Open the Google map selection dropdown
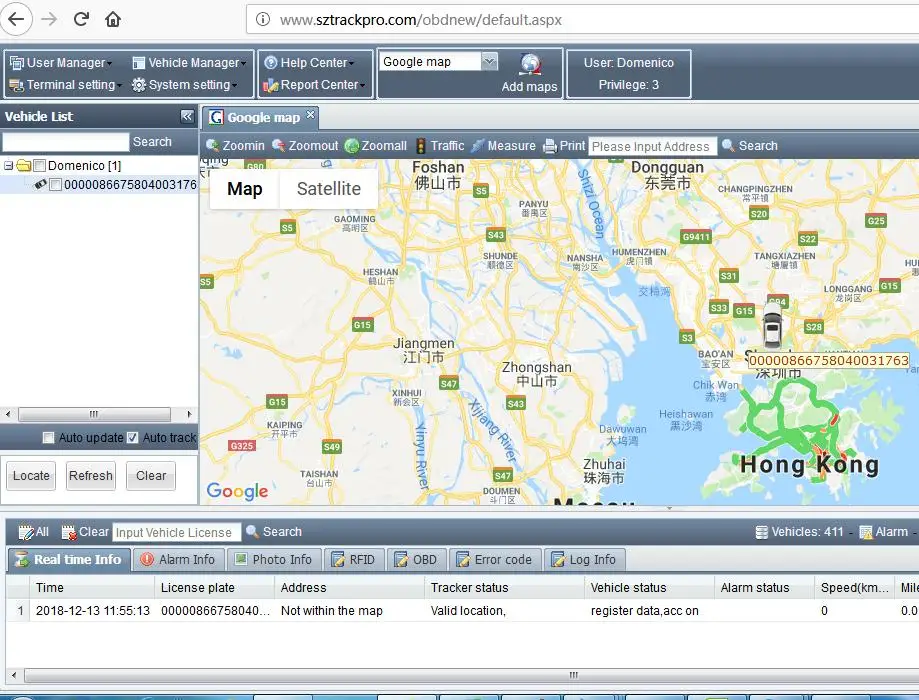Image resolution: width=919 pixels, height=700 pixels. click(489, 62)
